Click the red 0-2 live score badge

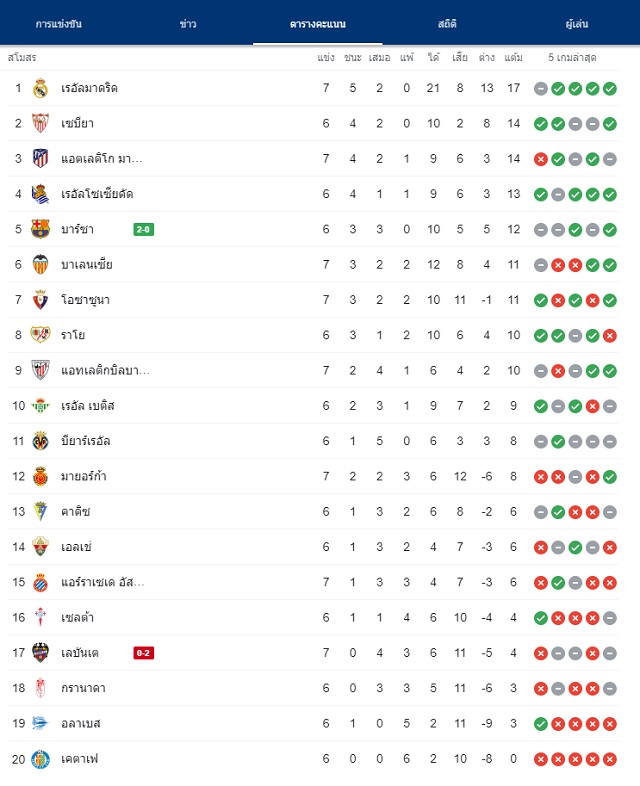[x=143, y=653]
